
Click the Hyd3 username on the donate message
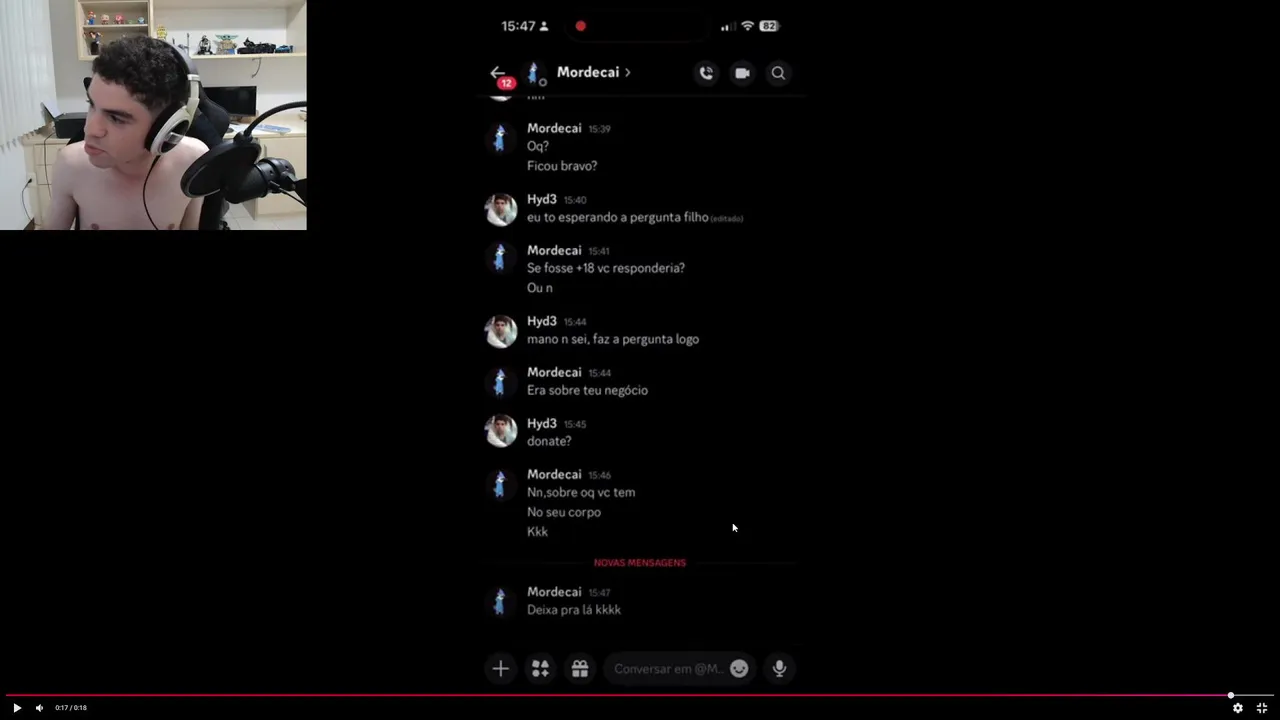click(x=541, y=423)
